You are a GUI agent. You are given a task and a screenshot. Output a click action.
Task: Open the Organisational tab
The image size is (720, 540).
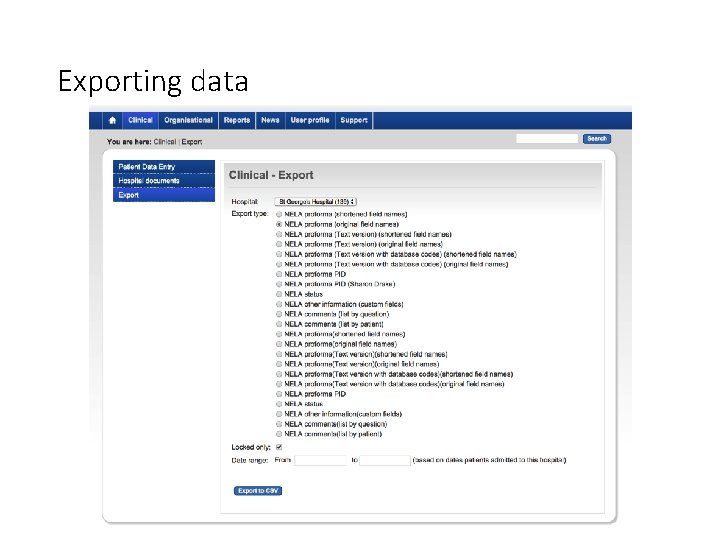tap(188, 120)
